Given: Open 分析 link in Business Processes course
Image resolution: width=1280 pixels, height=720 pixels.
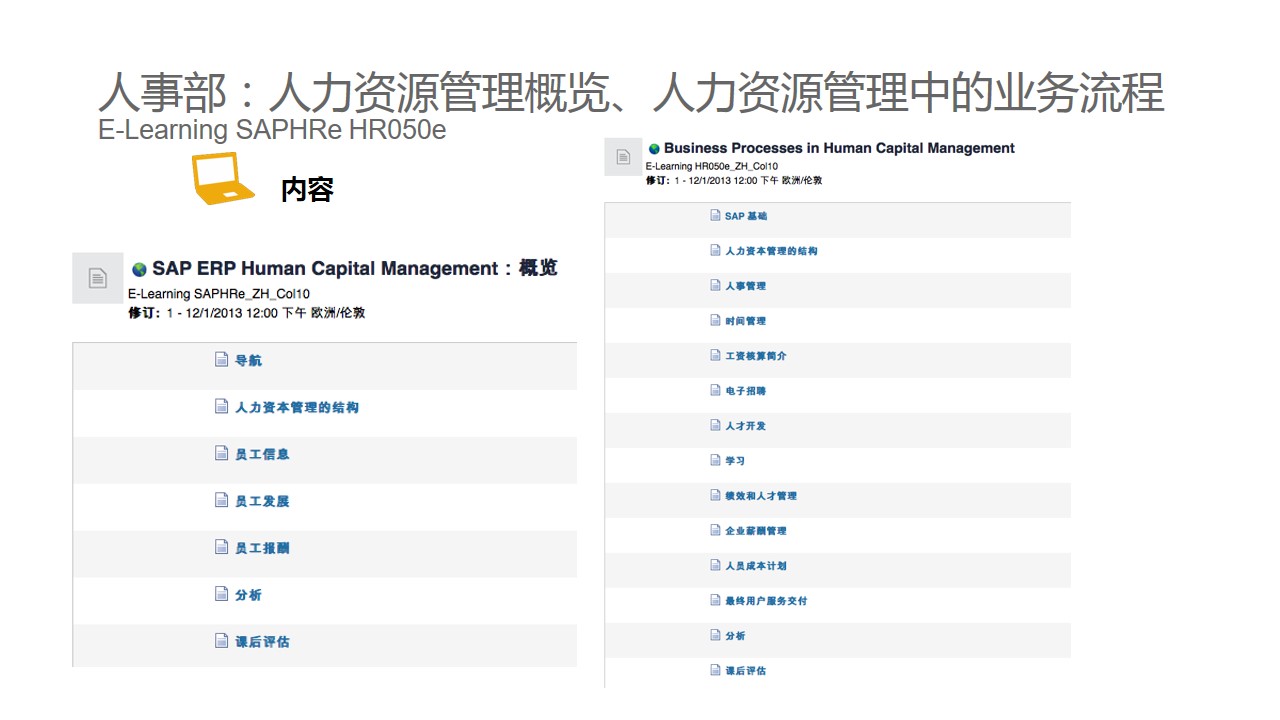Looking at the screenshot, I should coord(735,636).
